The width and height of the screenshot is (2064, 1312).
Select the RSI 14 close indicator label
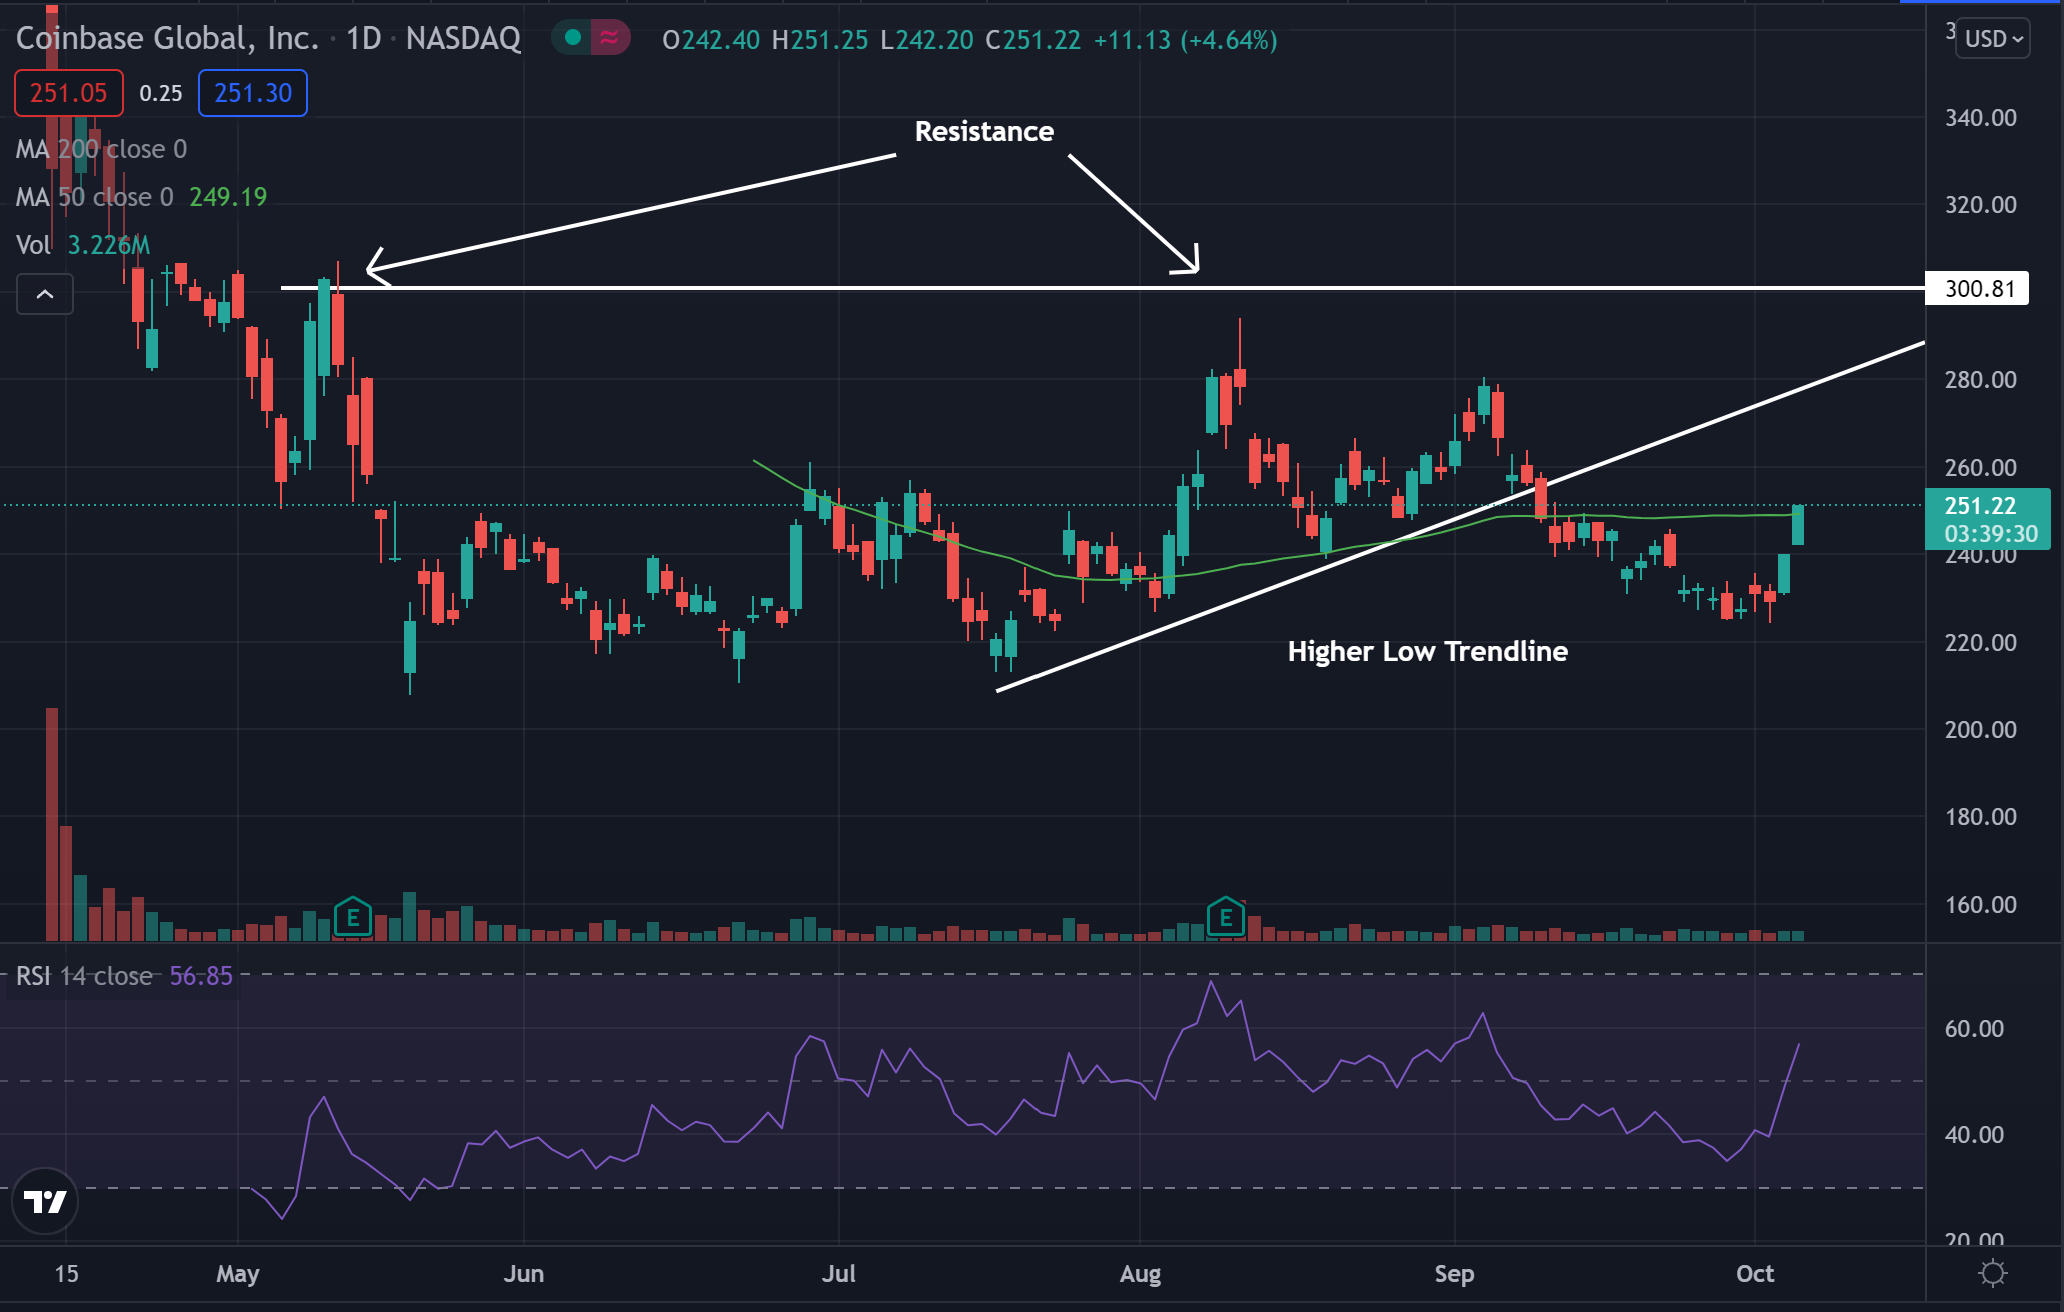[x=85, y=976]
